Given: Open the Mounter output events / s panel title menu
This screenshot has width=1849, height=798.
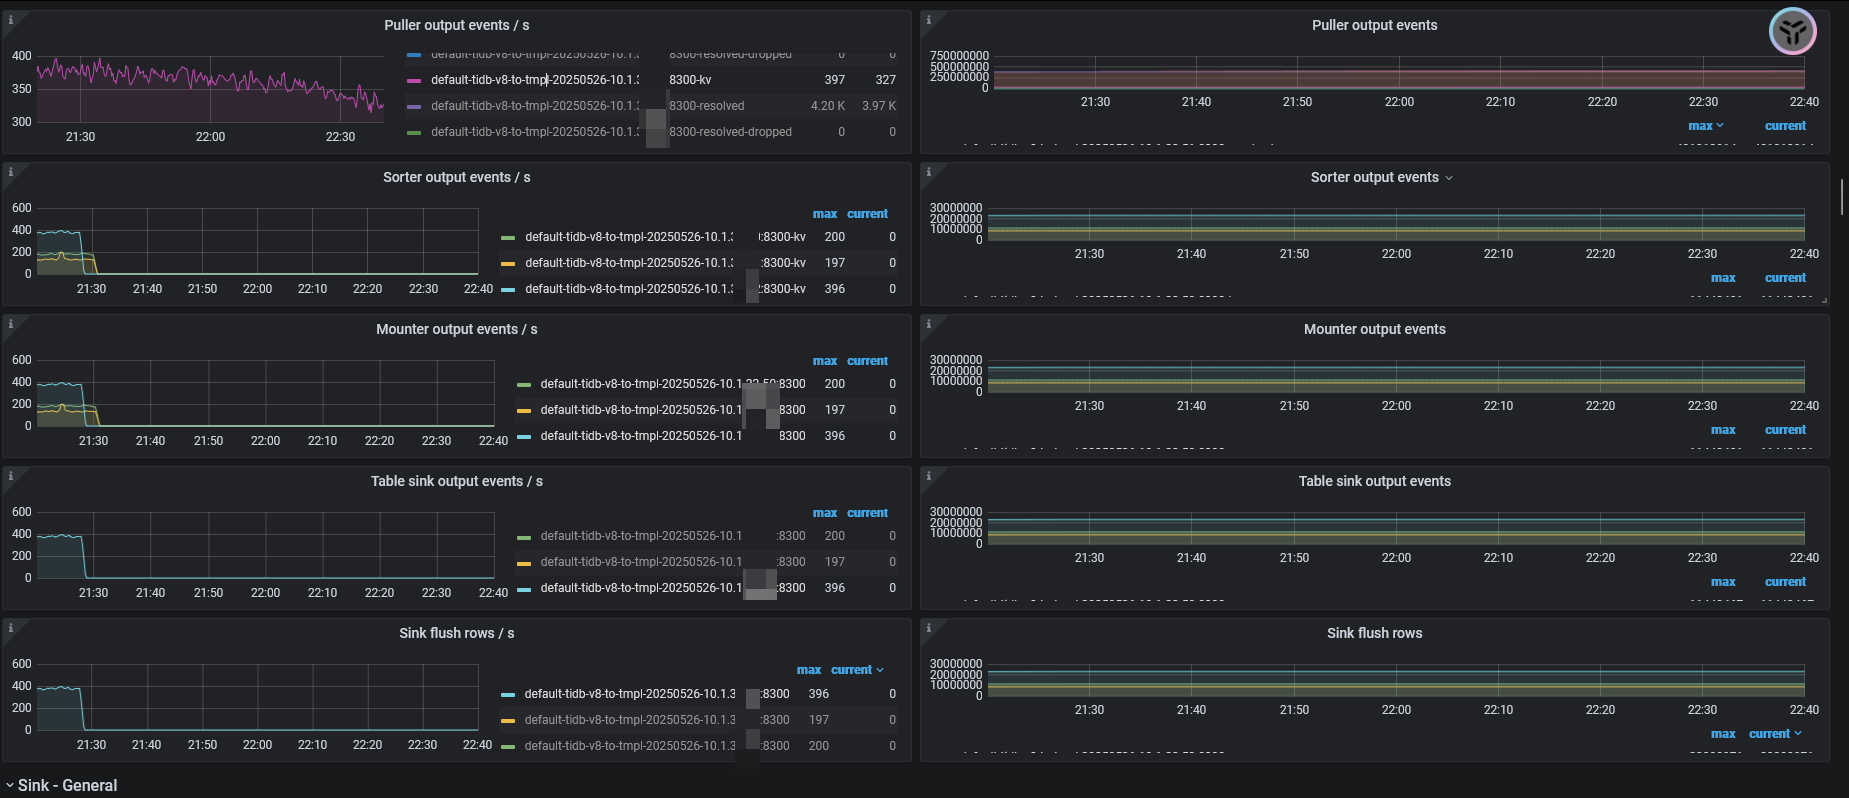Looking at the screenshot, I should pyautogui.click(x=456, y=330).
